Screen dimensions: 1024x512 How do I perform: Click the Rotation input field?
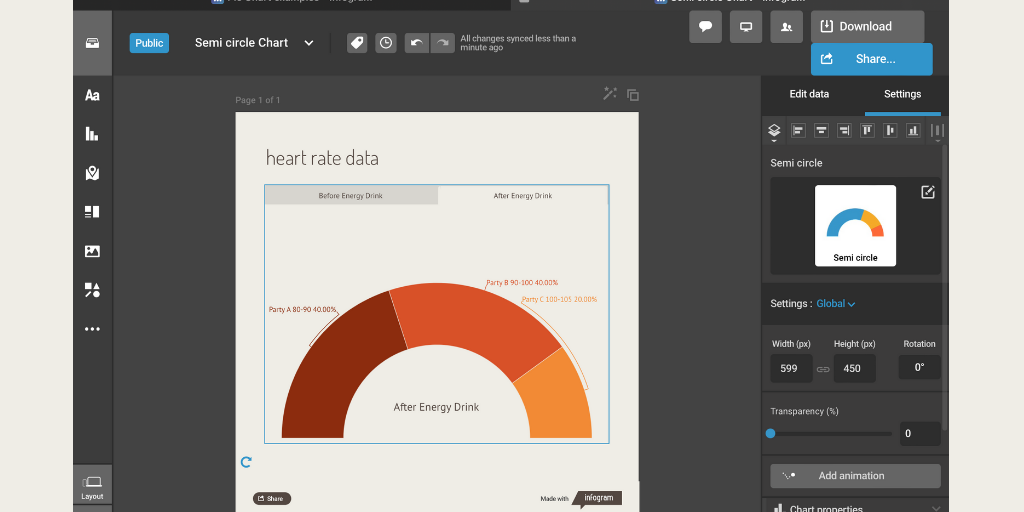[920, 367]
